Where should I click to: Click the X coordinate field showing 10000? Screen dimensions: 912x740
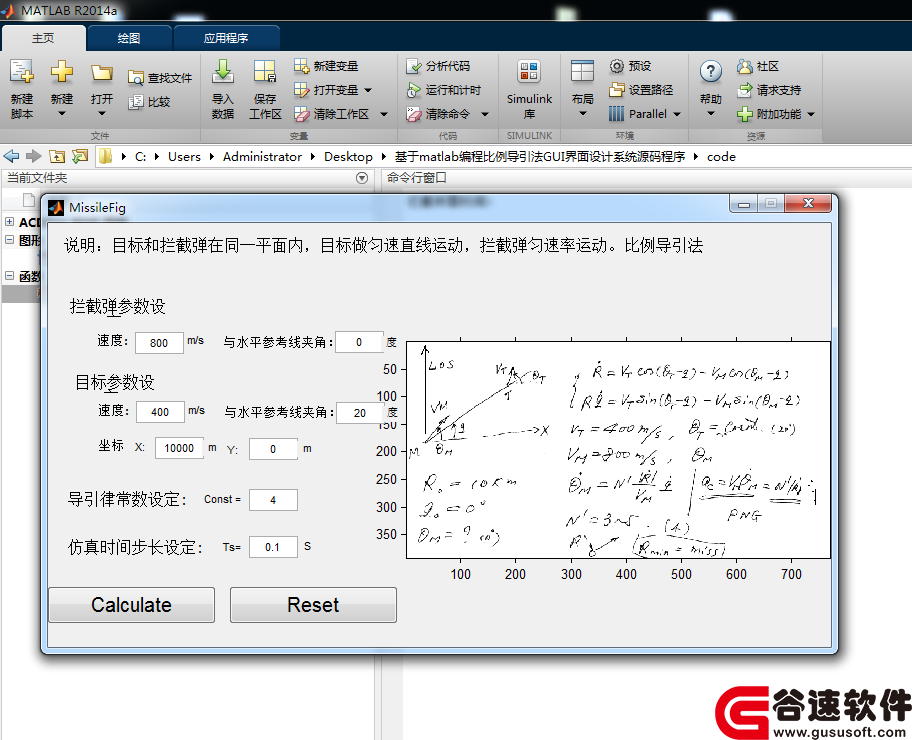pyautogui.click(x=179, y=448)
